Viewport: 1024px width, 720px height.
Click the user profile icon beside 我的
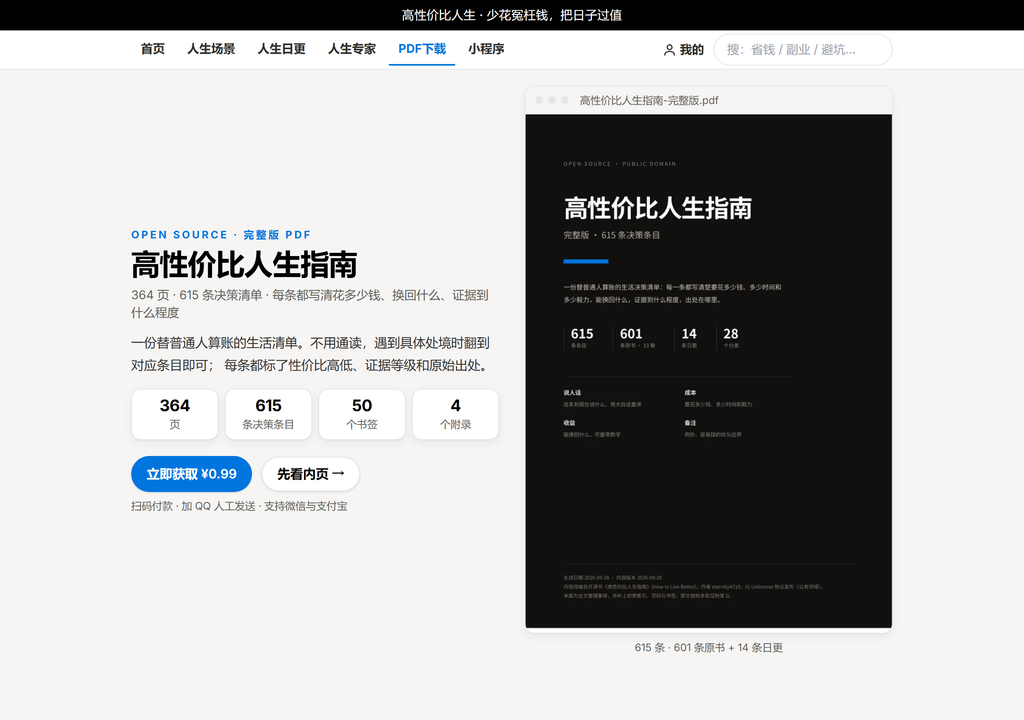669,50
